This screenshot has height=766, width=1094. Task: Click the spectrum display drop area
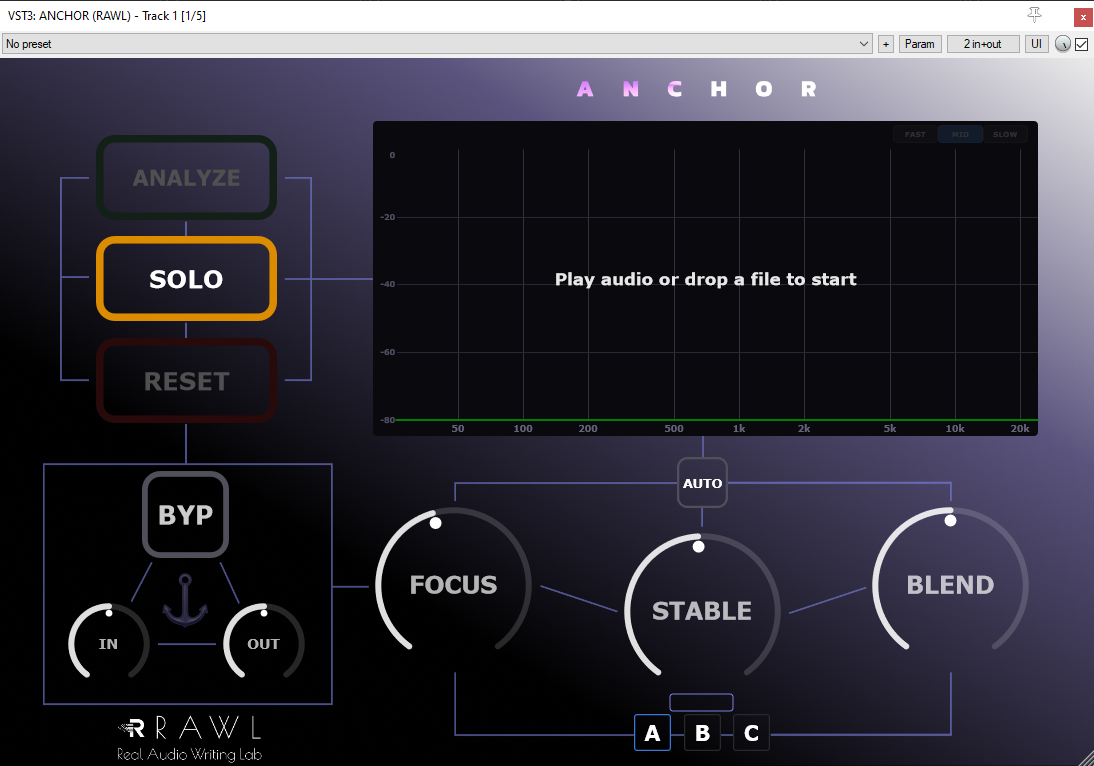pyautogui.click(x=705, y=278)
